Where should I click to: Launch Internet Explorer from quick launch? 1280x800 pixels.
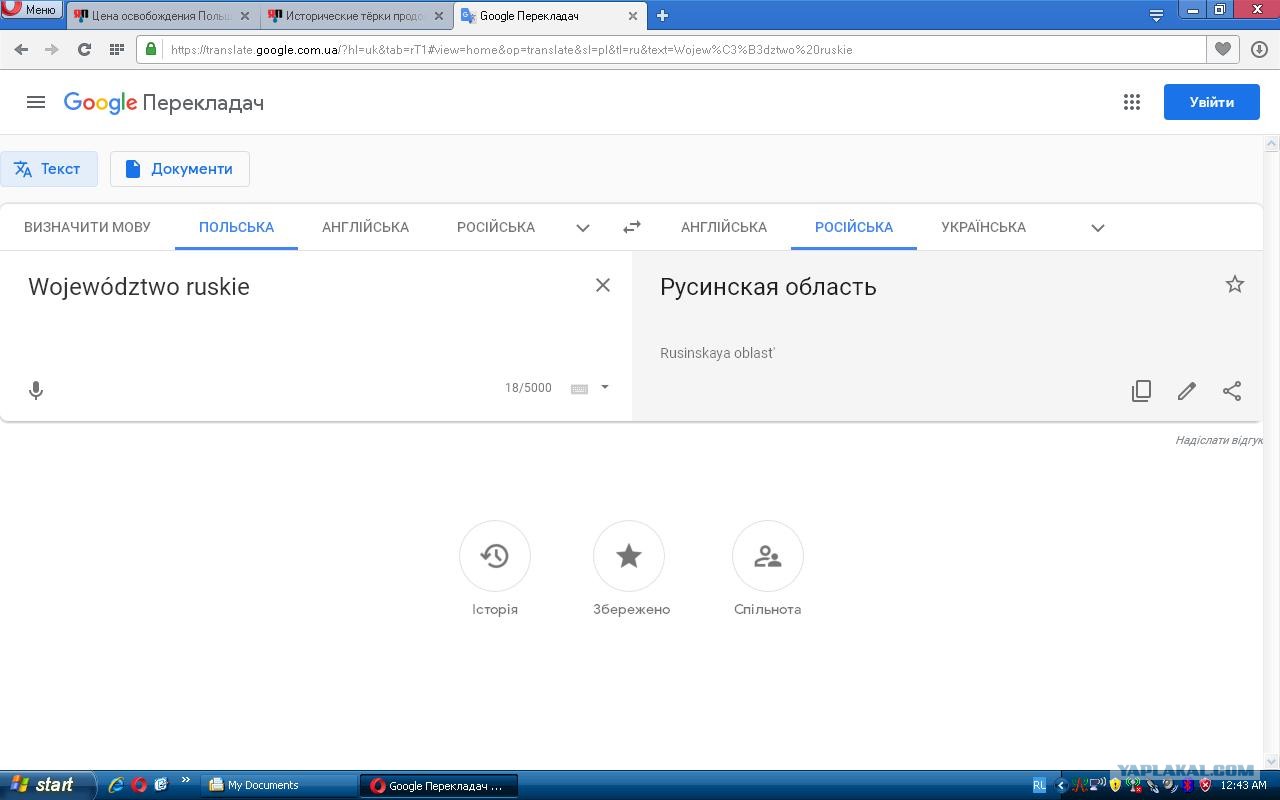tap(116, 785)
